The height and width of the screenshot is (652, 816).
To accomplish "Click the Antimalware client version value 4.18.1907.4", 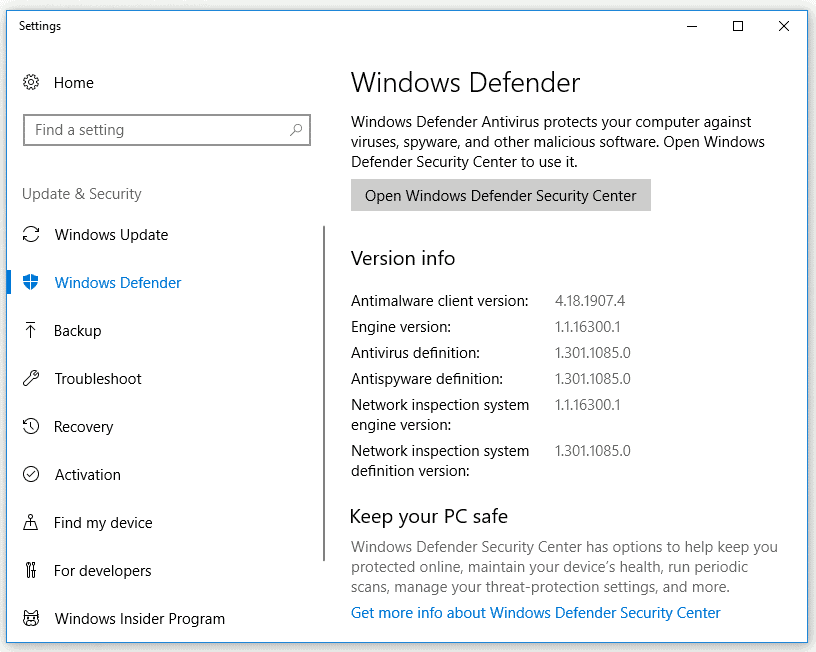I will pos(590,301).
